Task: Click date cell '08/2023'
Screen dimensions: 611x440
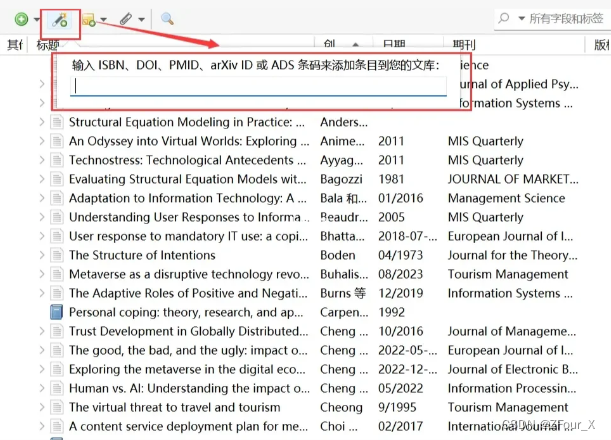Action: point(401,274)
